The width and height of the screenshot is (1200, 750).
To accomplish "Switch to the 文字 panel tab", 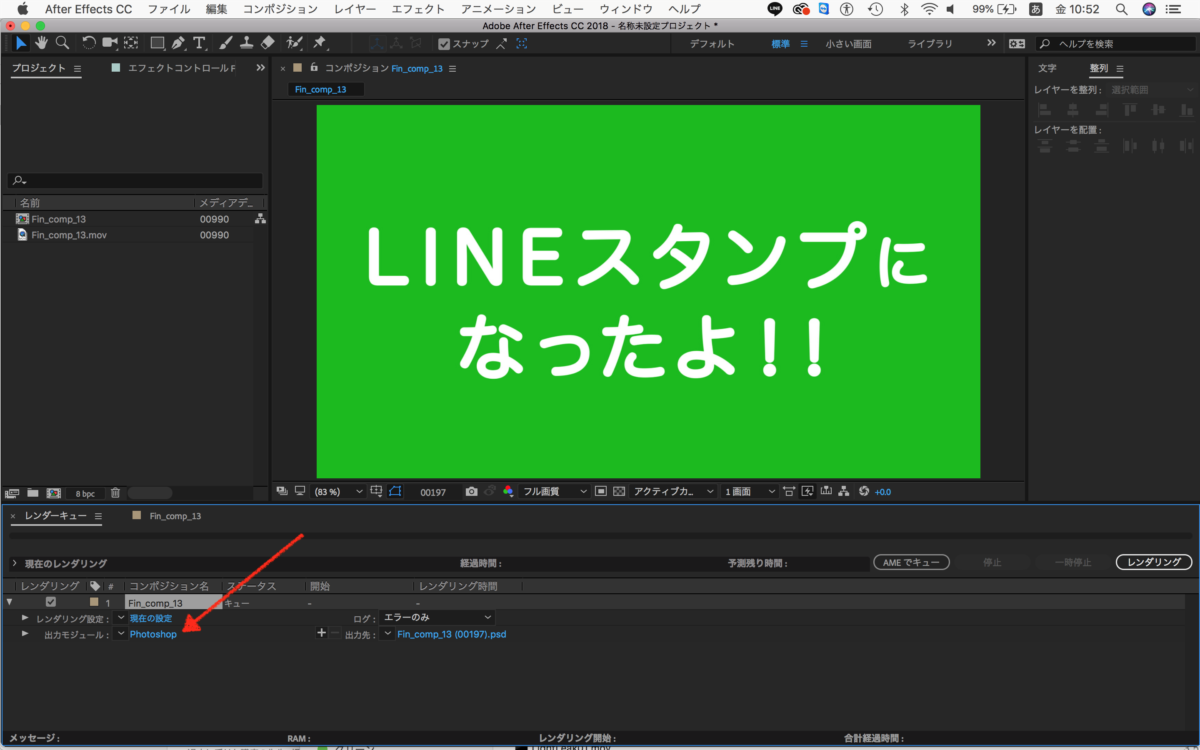I will 1047,68.
